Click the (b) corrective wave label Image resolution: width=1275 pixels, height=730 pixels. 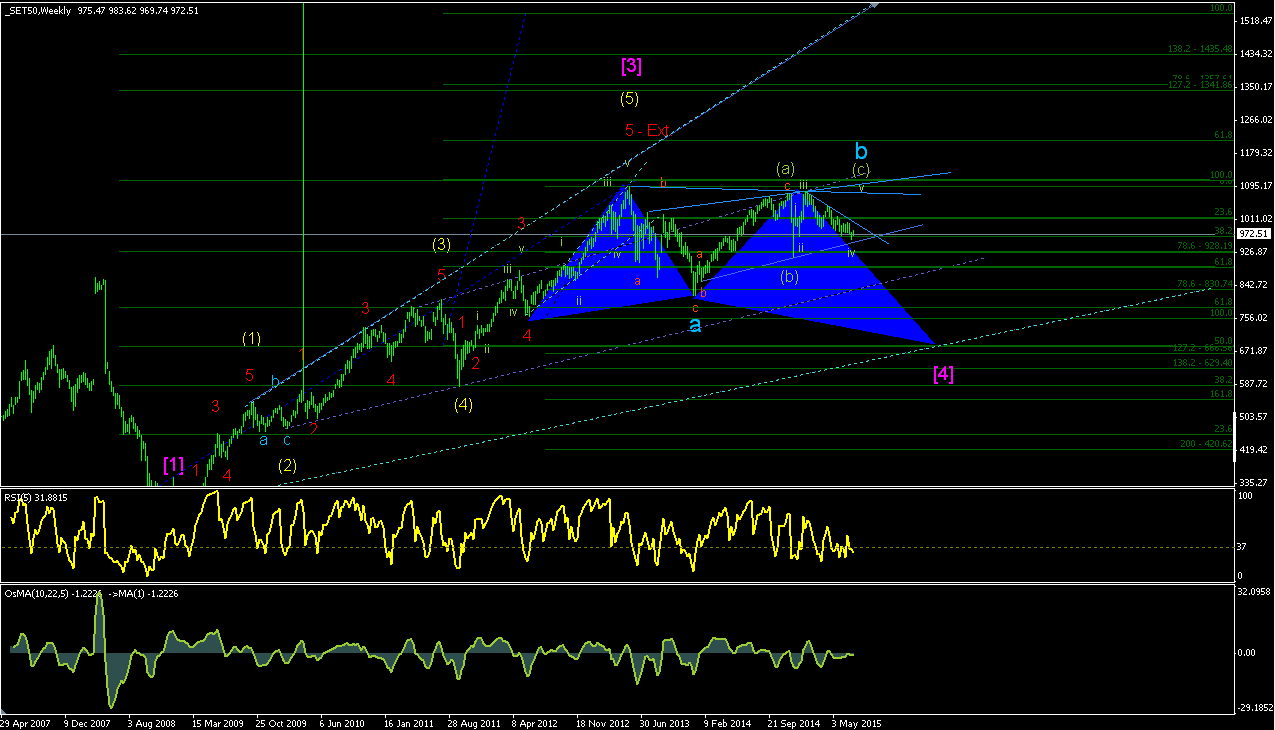click(x=790, y=276)
